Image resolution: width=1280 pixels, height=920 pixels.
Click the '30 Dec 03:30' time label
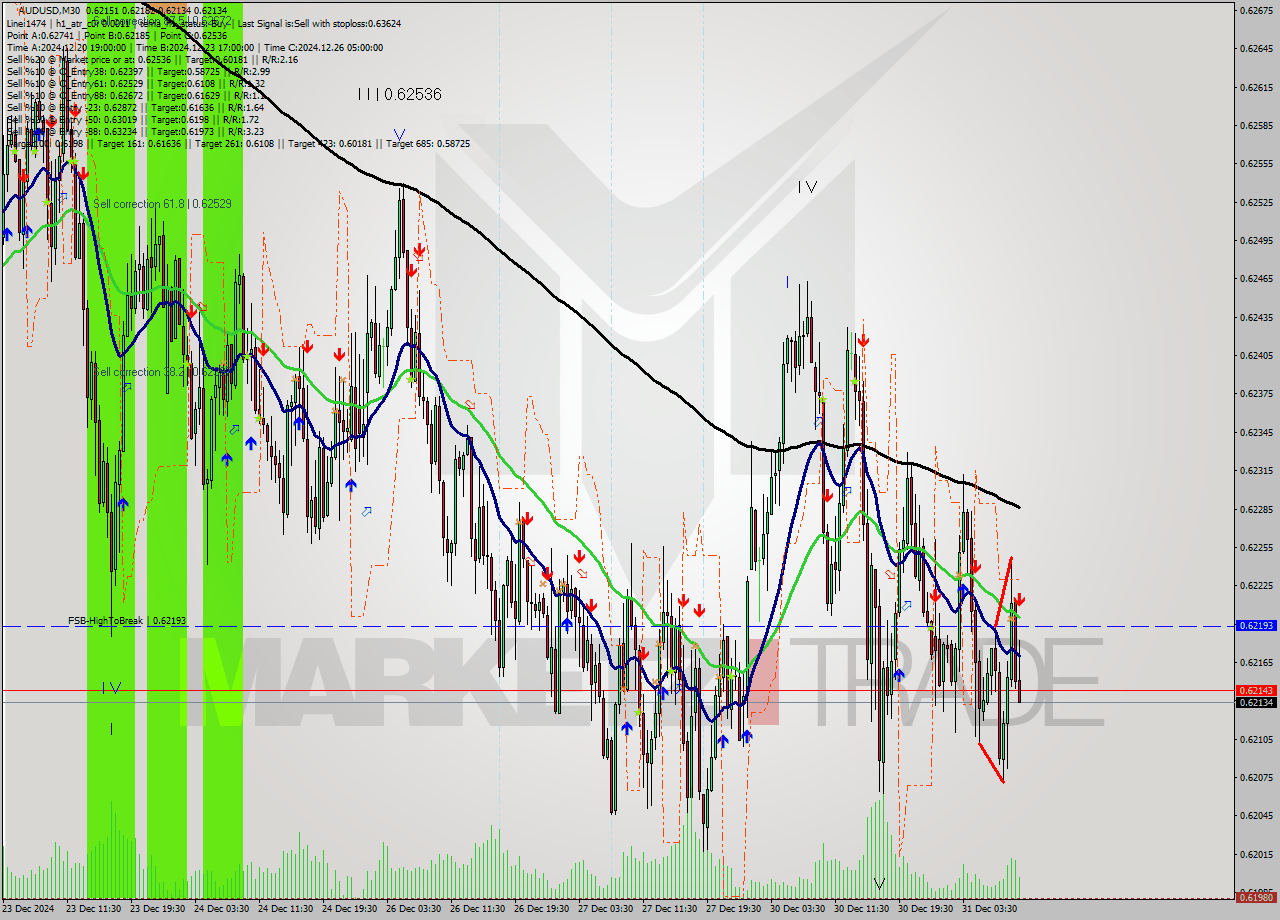click(x=798, y=909)
